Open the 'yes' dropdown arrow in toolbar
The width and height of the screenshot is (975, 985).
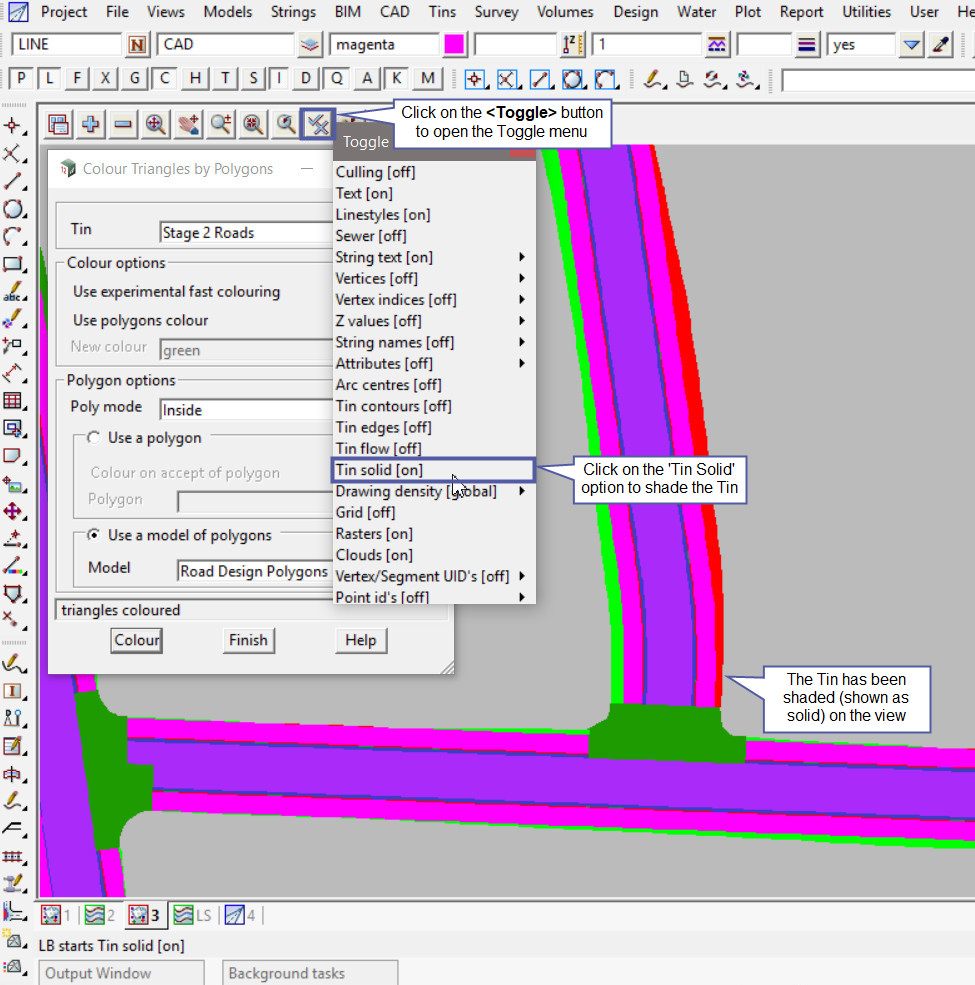pyautogui.click(x=910, y=45)
